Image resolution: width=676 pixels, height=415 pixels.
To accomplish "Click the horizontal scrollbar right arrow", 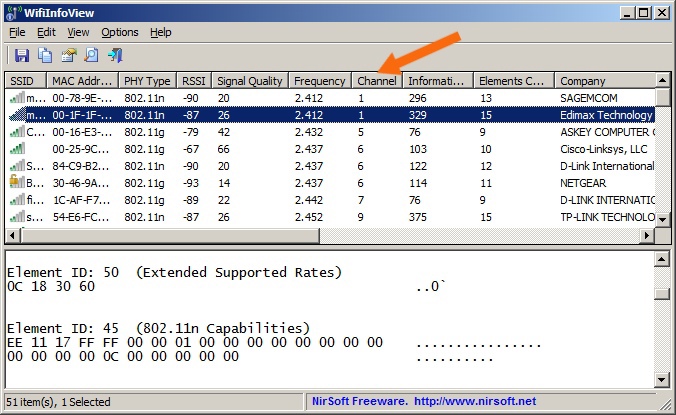I will point(647,235).
